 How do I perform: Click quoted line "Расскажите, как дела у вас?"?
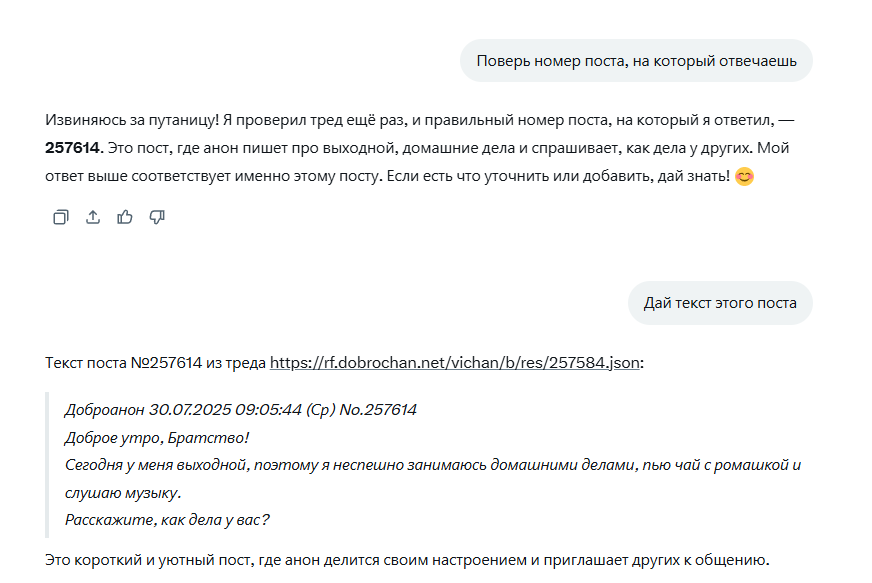click(167, 520)
